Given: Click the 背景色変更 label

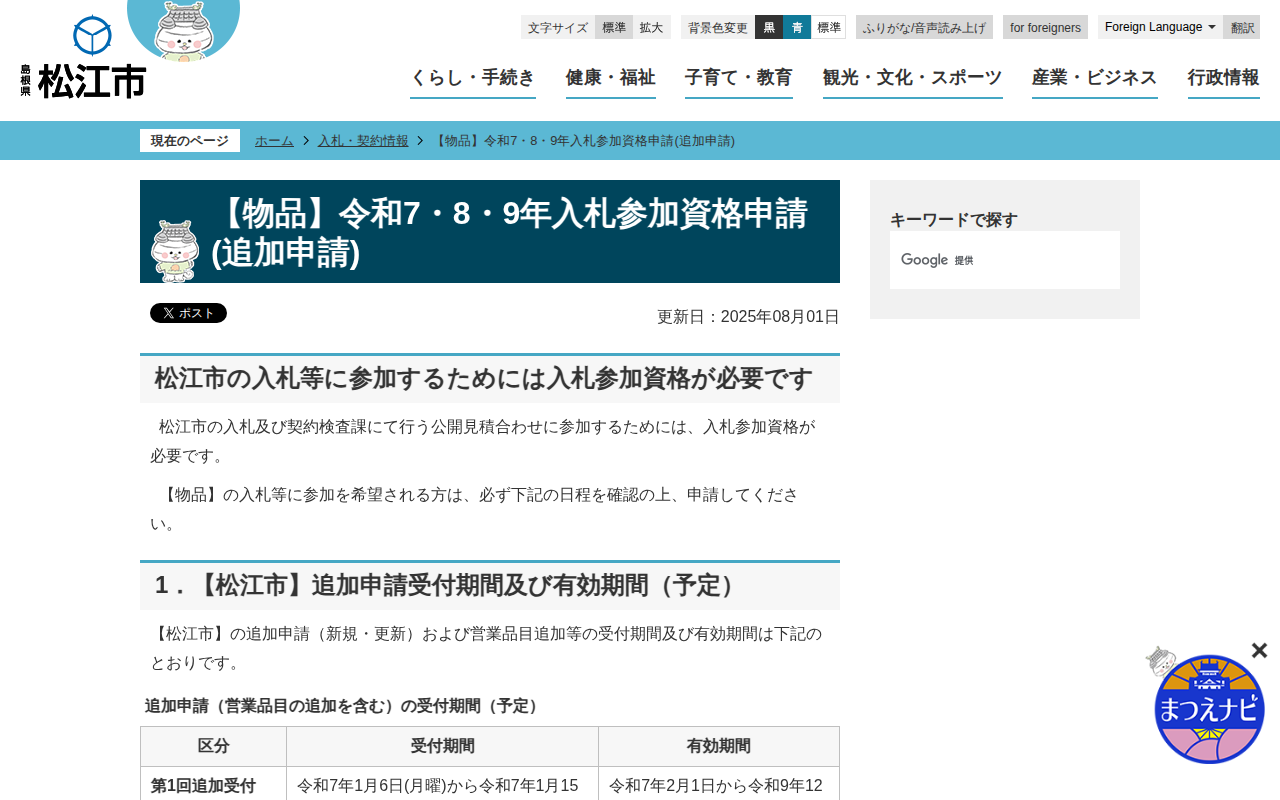Looking at the screenshot, I should point(718,27).
